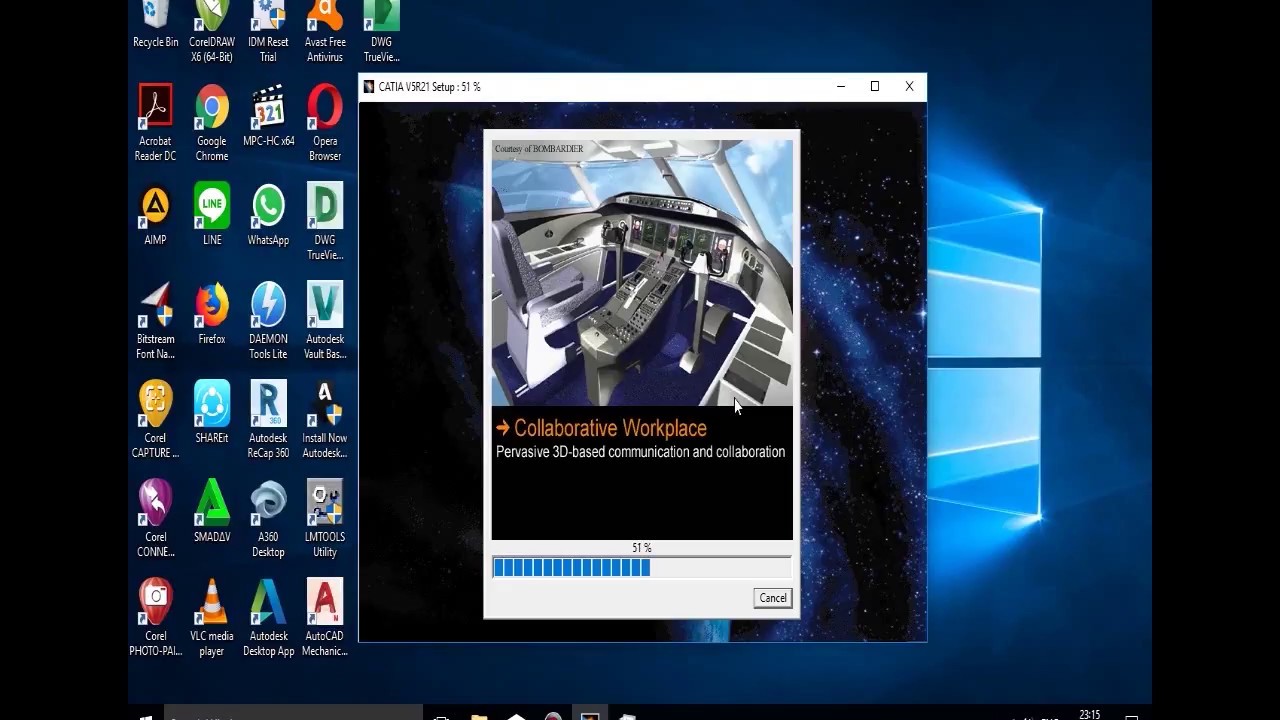The width and height of the screenshot is (1280, 720).
Task: Launch Autodesk Desktop App icon
Action: click(x=268, y=618)
